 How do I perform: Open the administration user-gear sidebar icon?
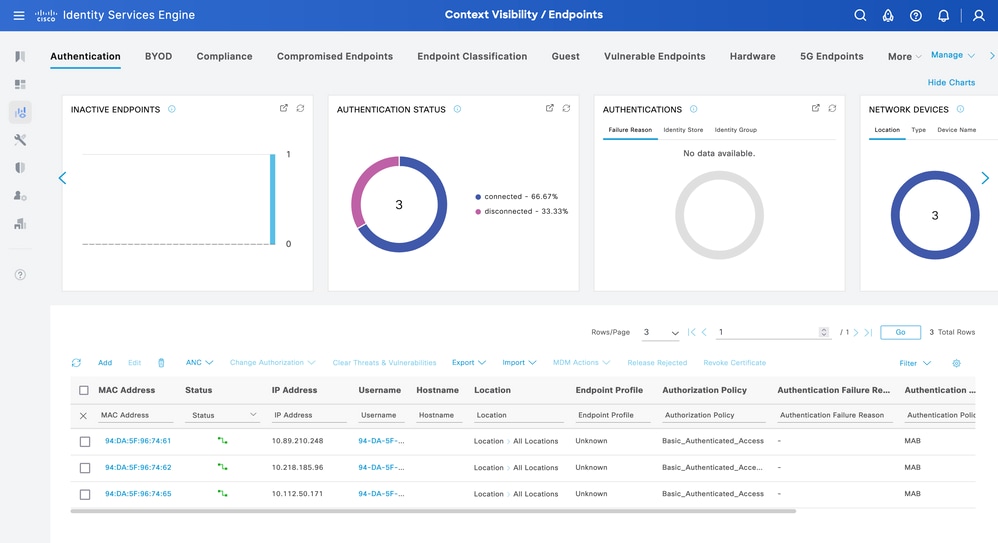pos(20,196)
